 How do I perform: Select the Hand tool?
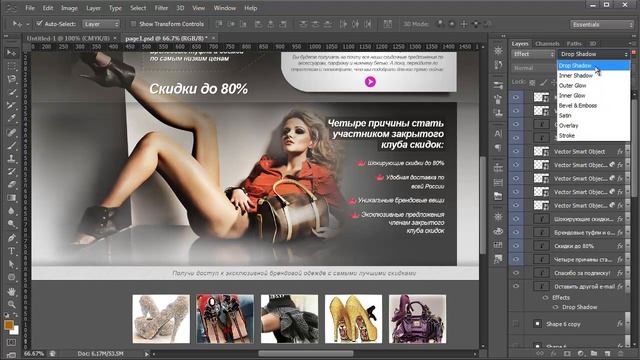[x=11, y=291]
